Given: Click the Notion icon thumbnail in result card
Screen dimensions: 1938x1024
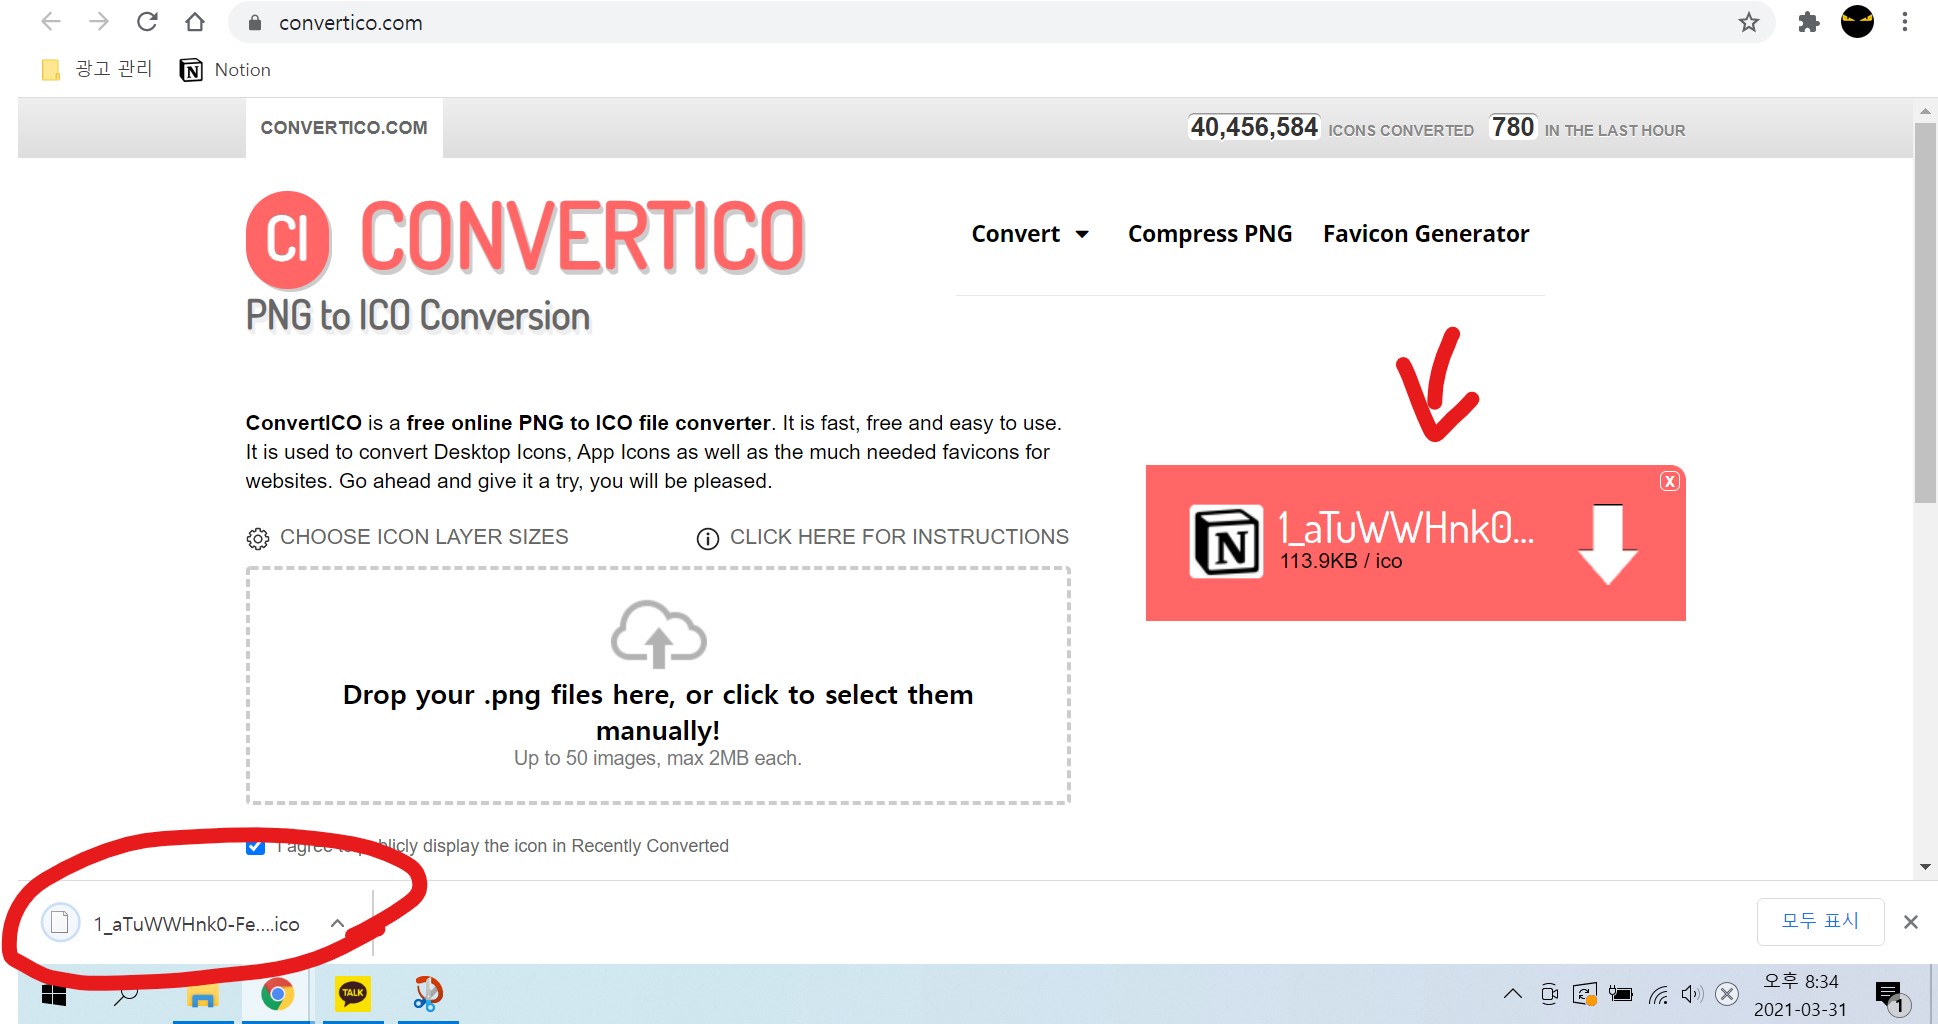Looking at the screenshot, I should point(1226,542).
